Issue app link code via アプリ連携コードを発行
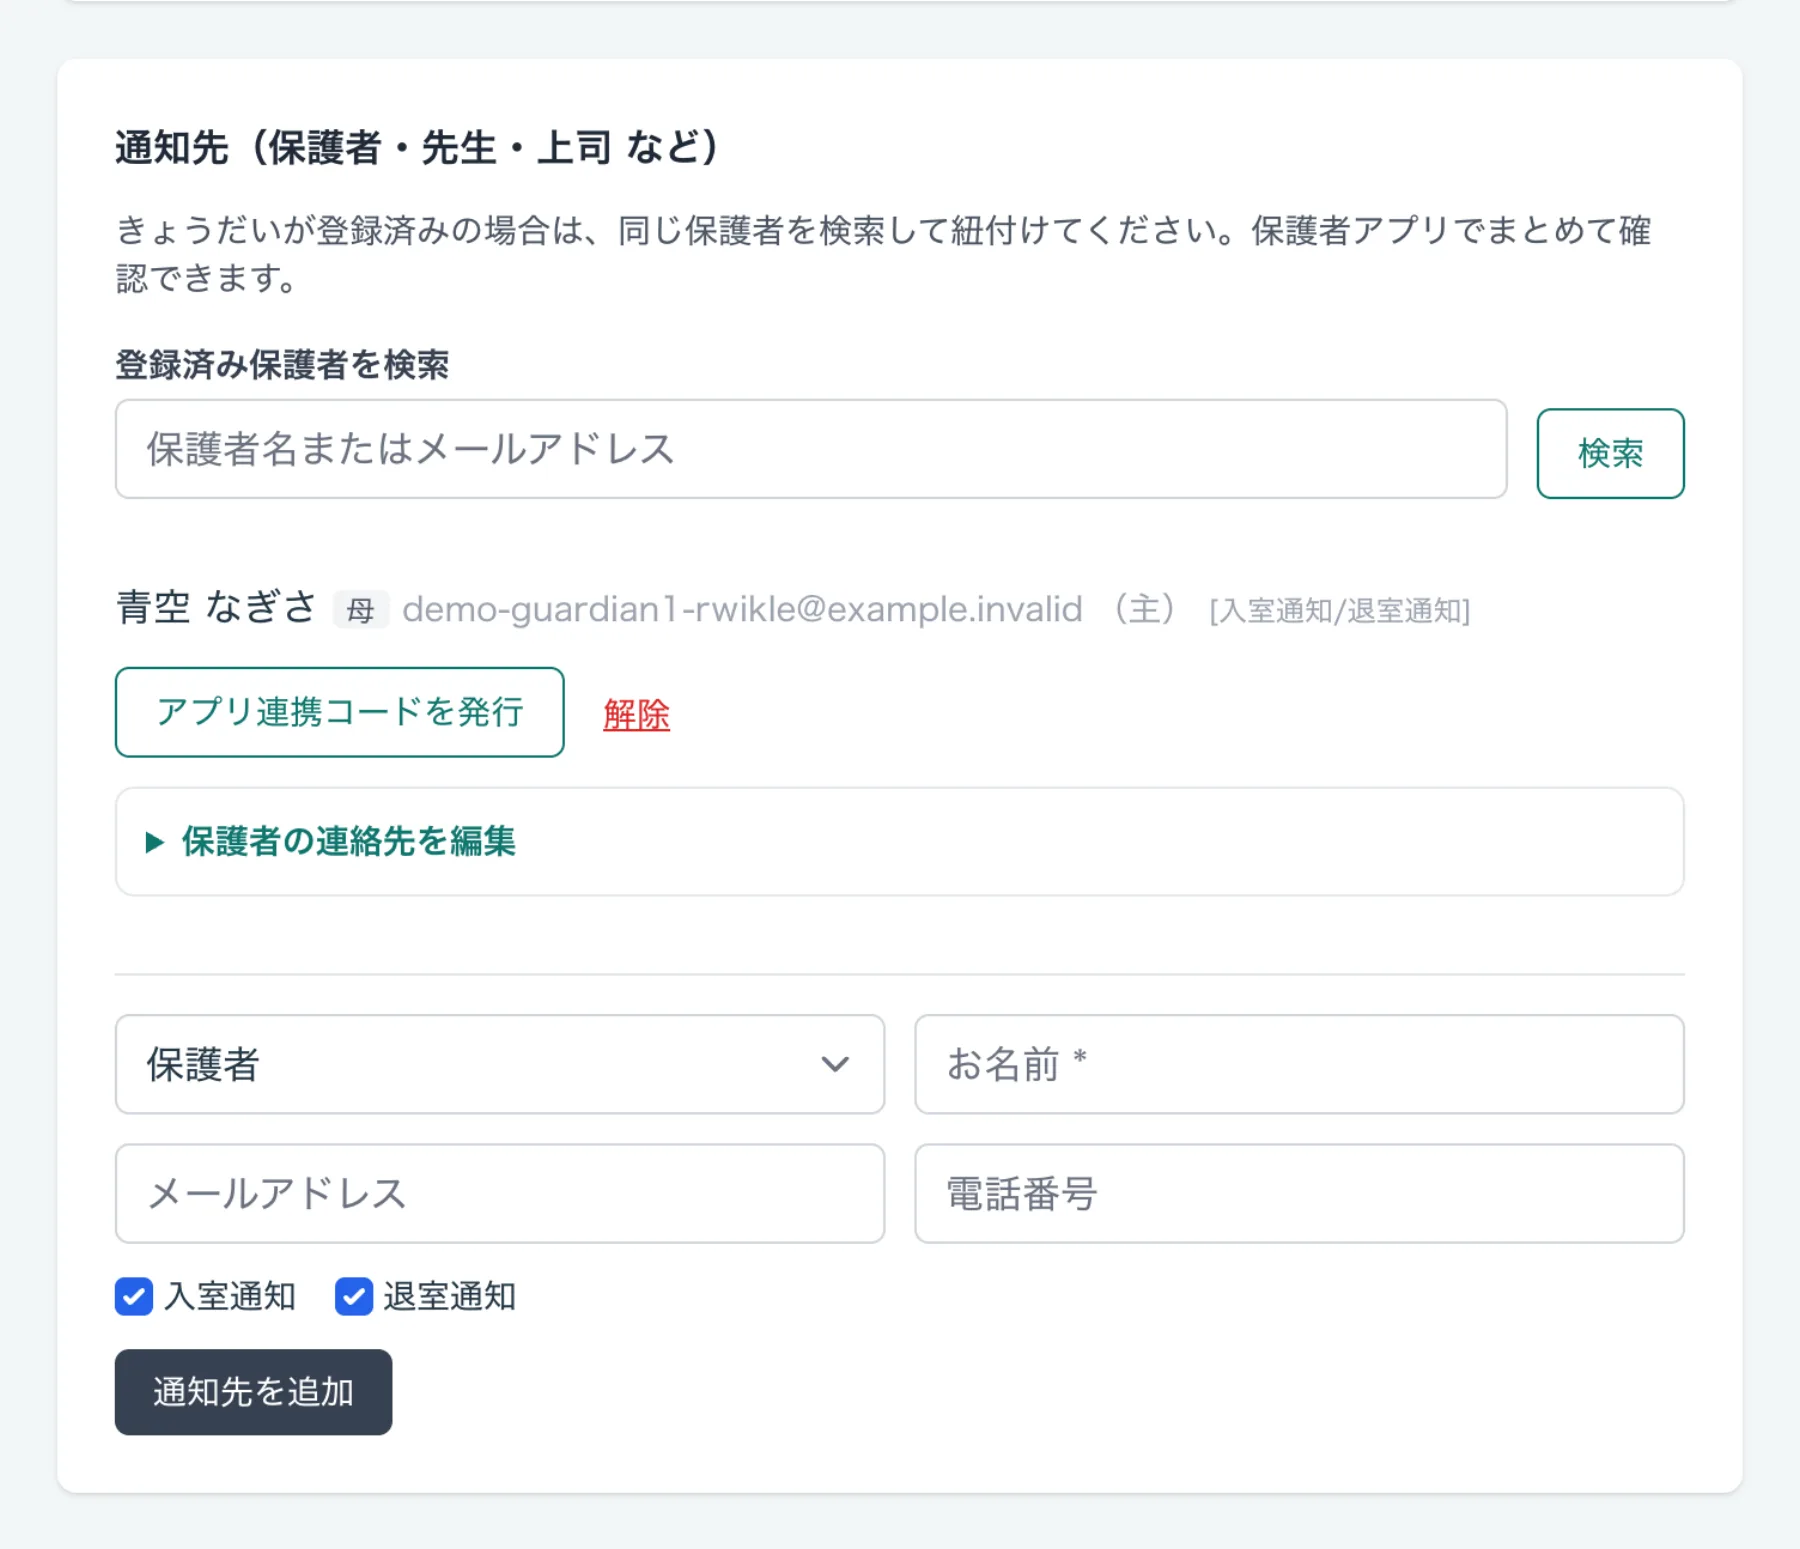Screen dimensions: 1800x1549 click(x=339, y=712)
